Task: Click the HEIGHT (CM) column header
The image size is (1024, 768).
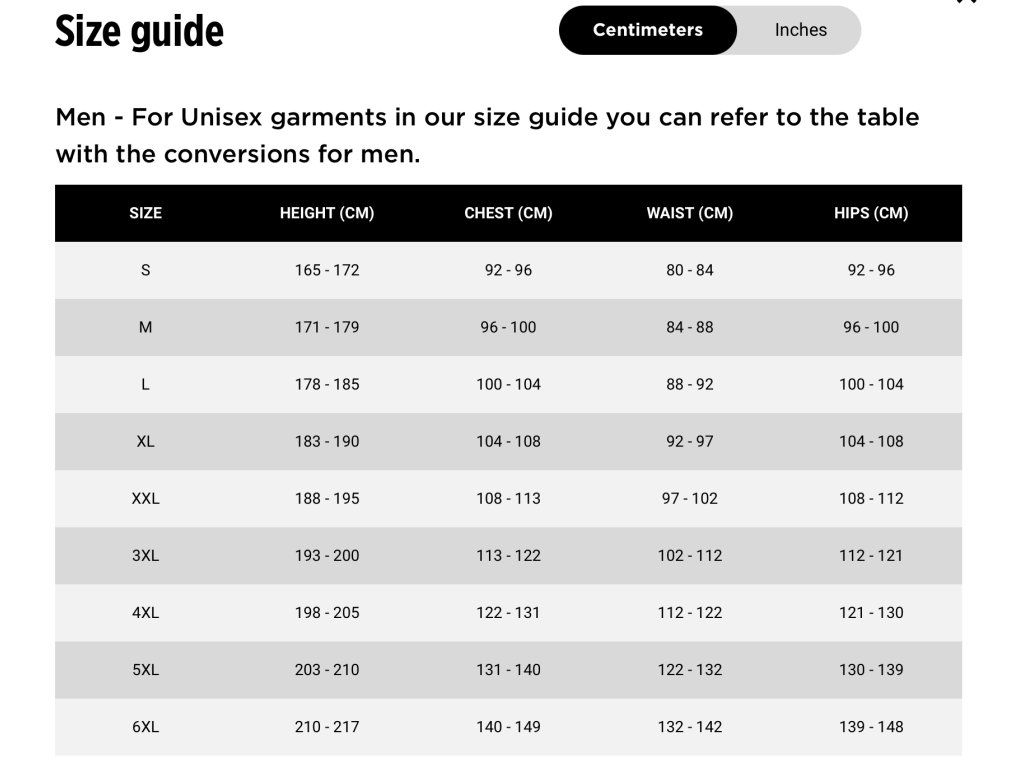Action: 327,213
